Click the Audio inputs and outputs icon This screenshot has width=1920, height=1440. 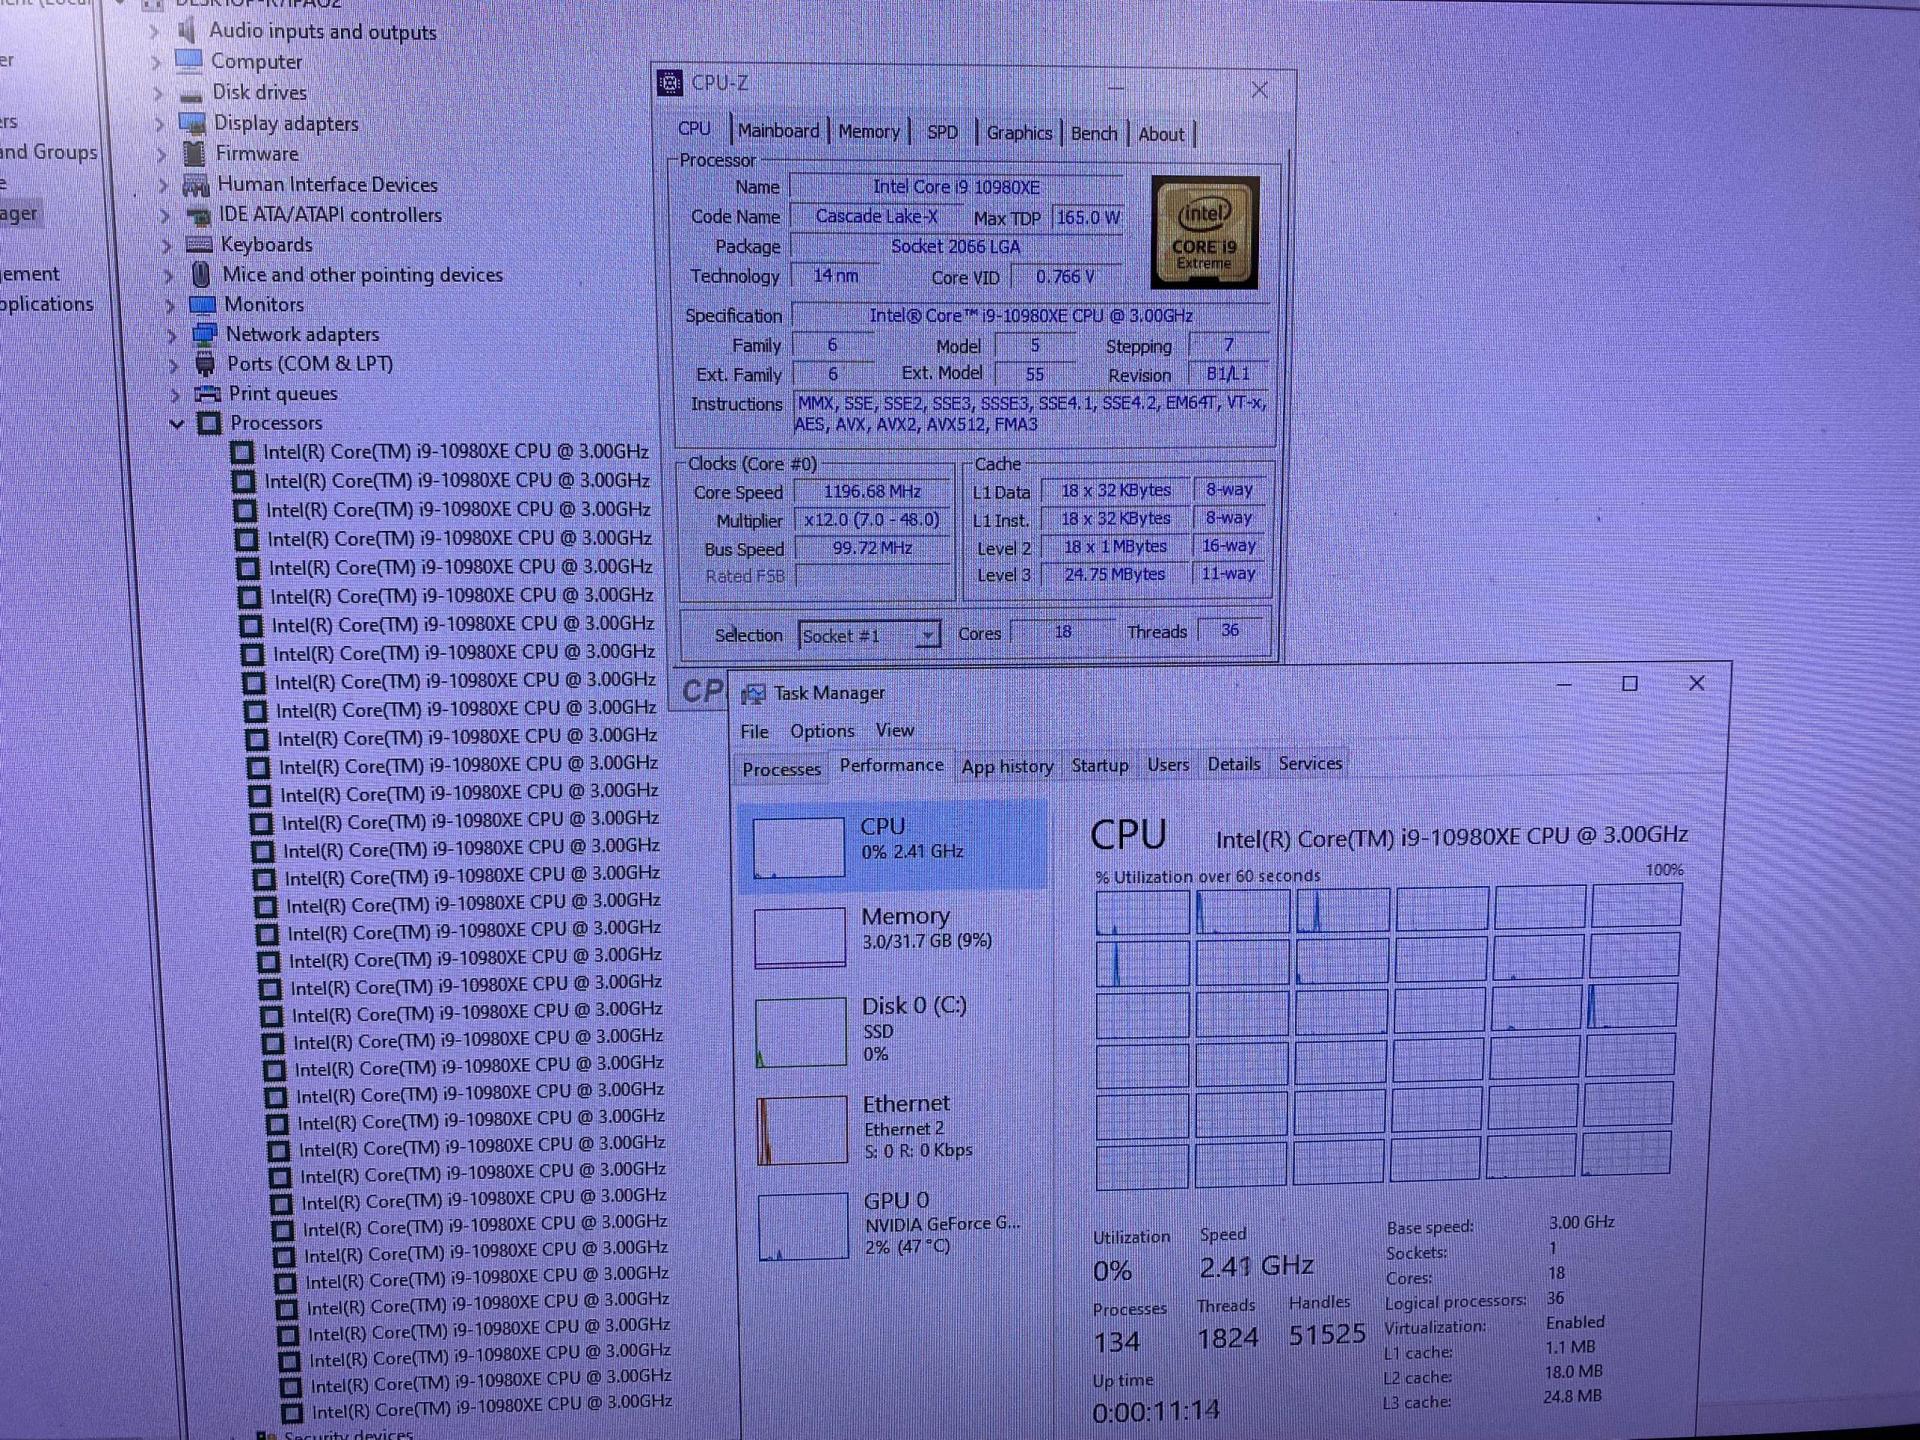click(186, 31)
